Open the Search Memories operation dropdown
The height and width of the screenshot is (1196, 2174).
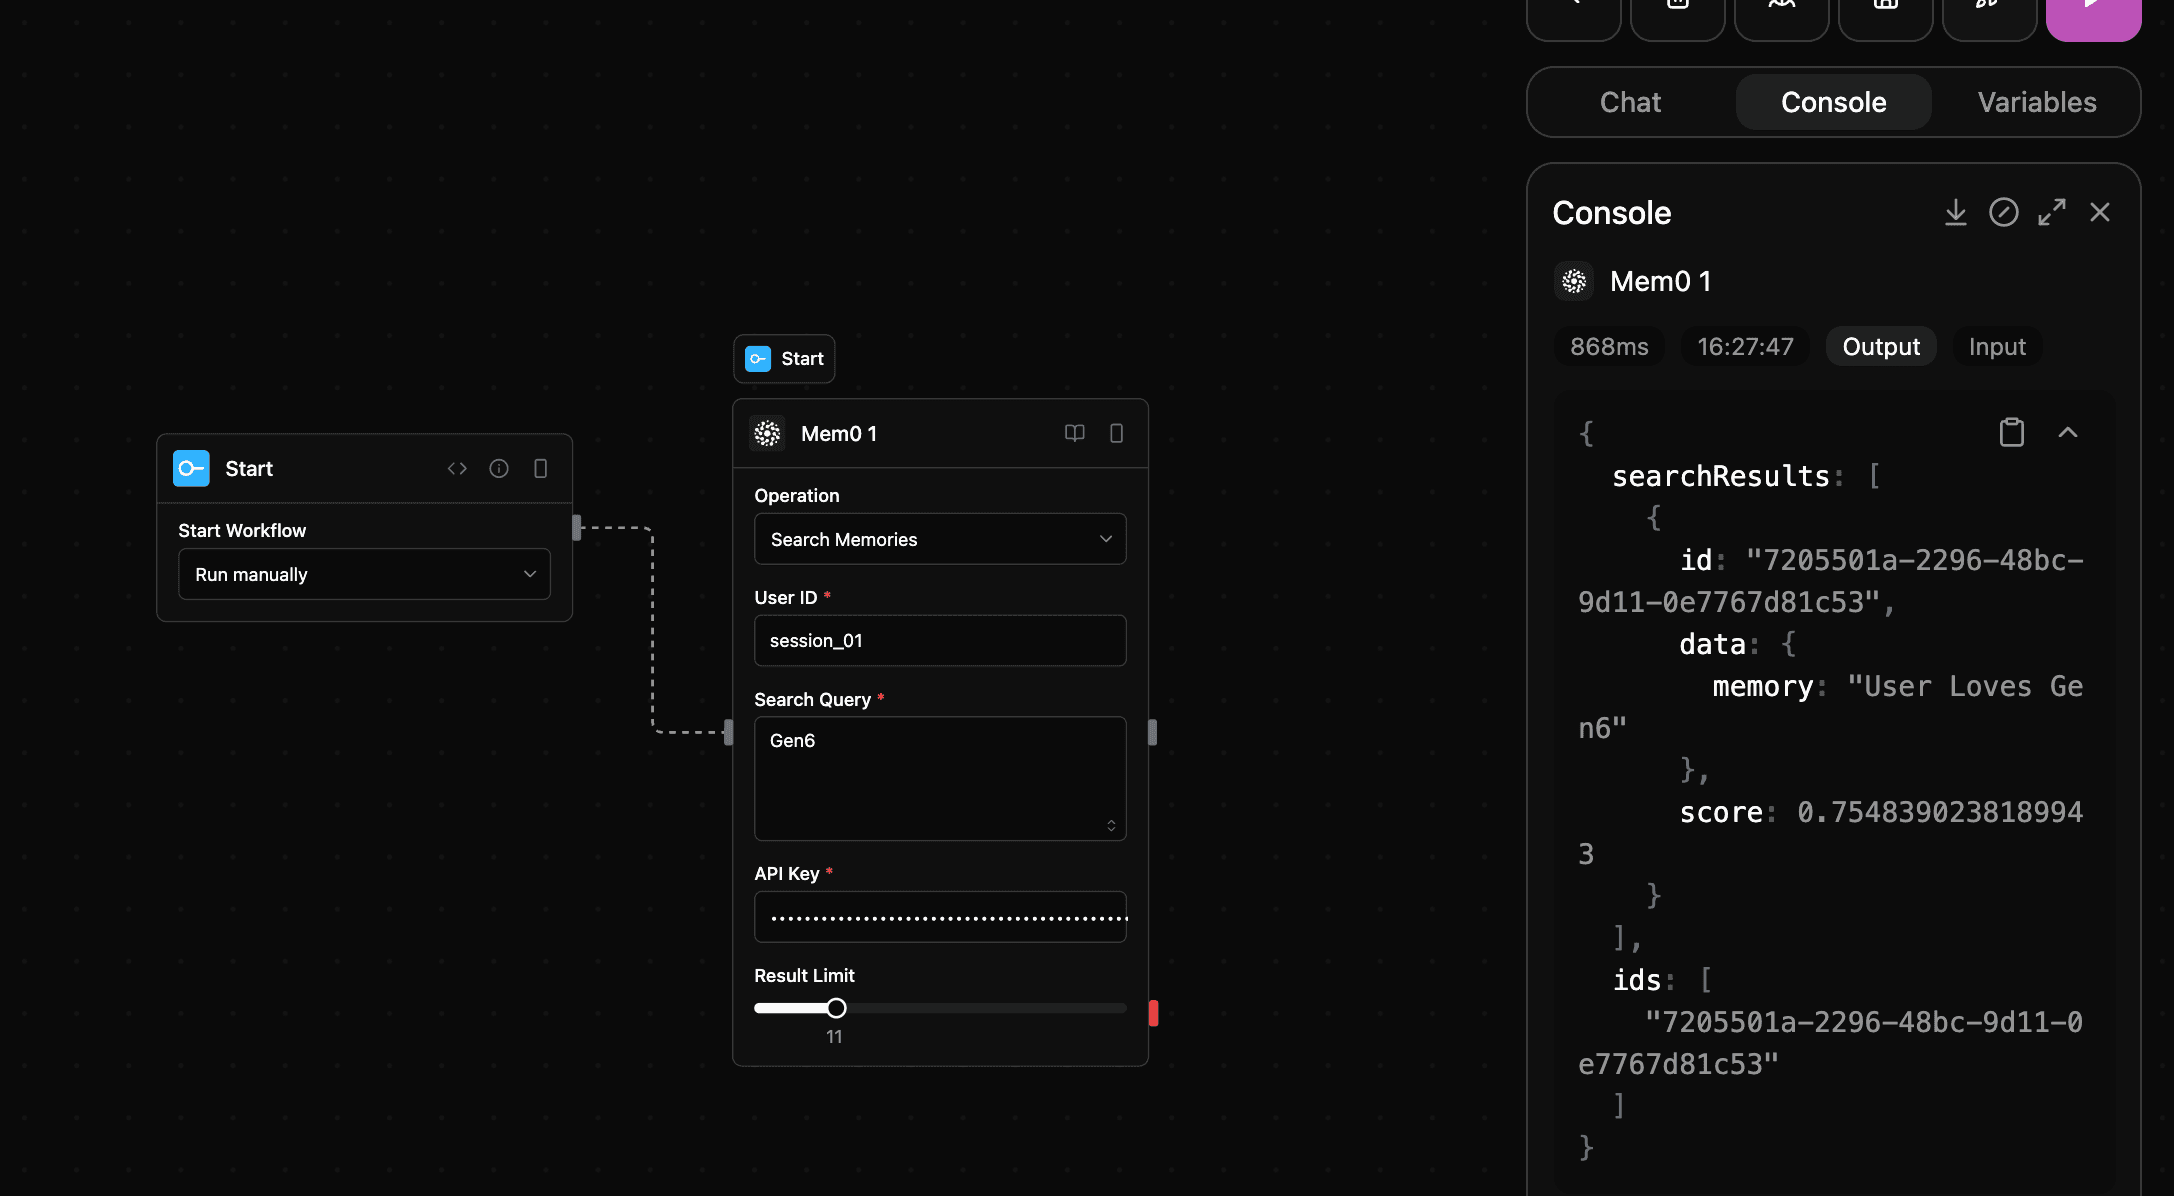point(939,539)
